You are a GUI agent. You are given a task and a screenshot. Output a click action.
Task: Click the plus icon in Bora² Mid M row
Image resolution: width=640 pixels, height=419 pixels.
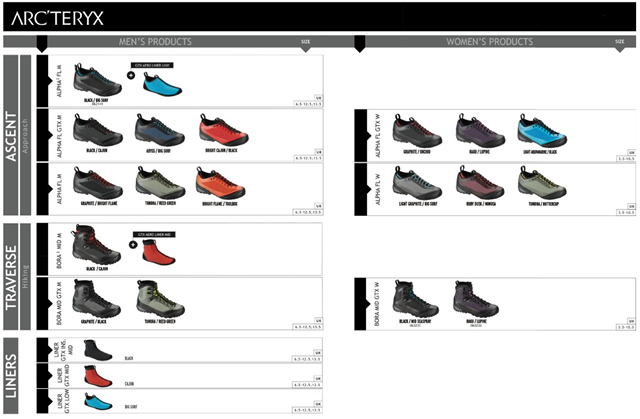[x=133, y=245]
